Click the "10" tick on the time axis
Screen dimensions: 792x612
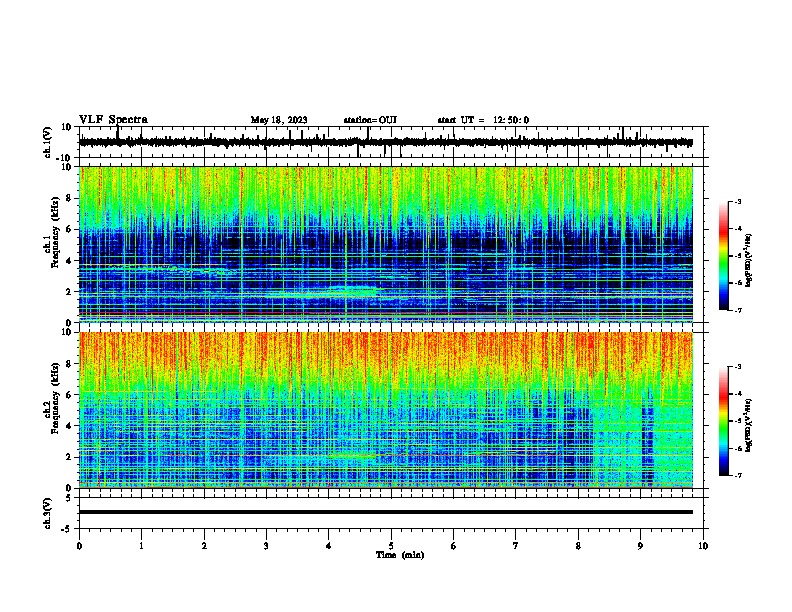point(703,546)
